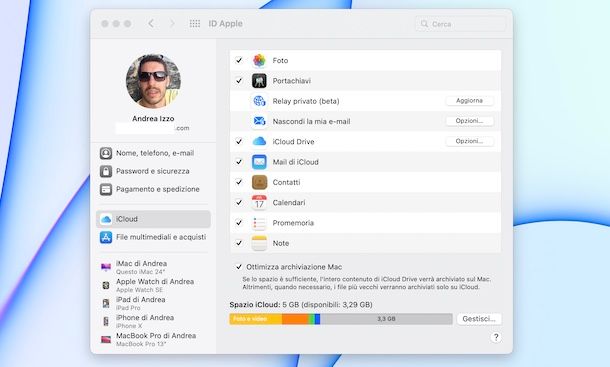The image size is (610, 367).
Task: Click the yellow Foto e video storage segment
Action: [x=256, y=319]
